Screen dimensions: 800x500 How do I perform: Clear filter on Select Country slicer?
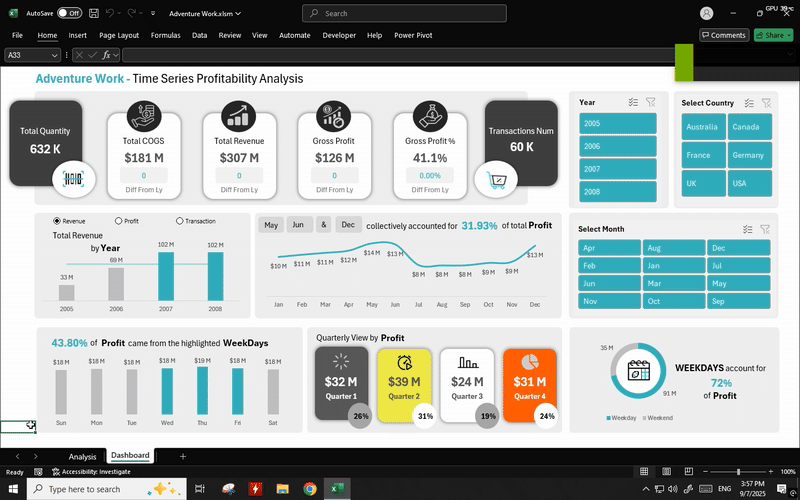[x=766, y=103]
